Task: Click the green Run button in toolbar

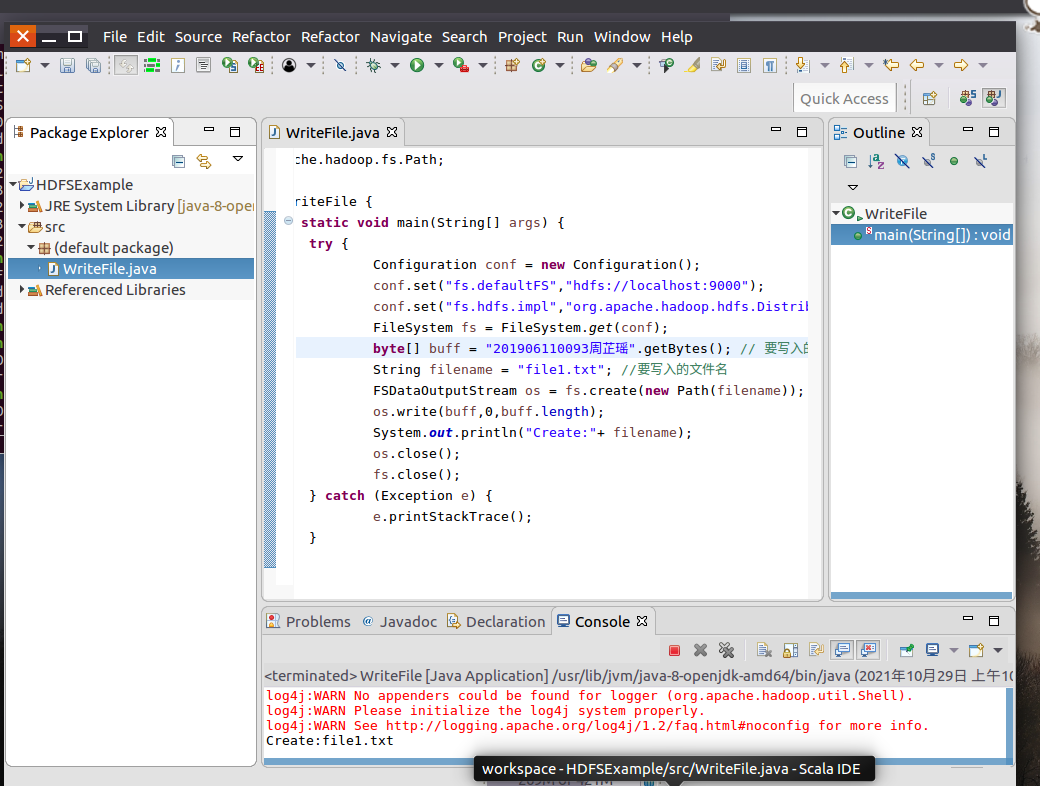Action: point(416,65)
